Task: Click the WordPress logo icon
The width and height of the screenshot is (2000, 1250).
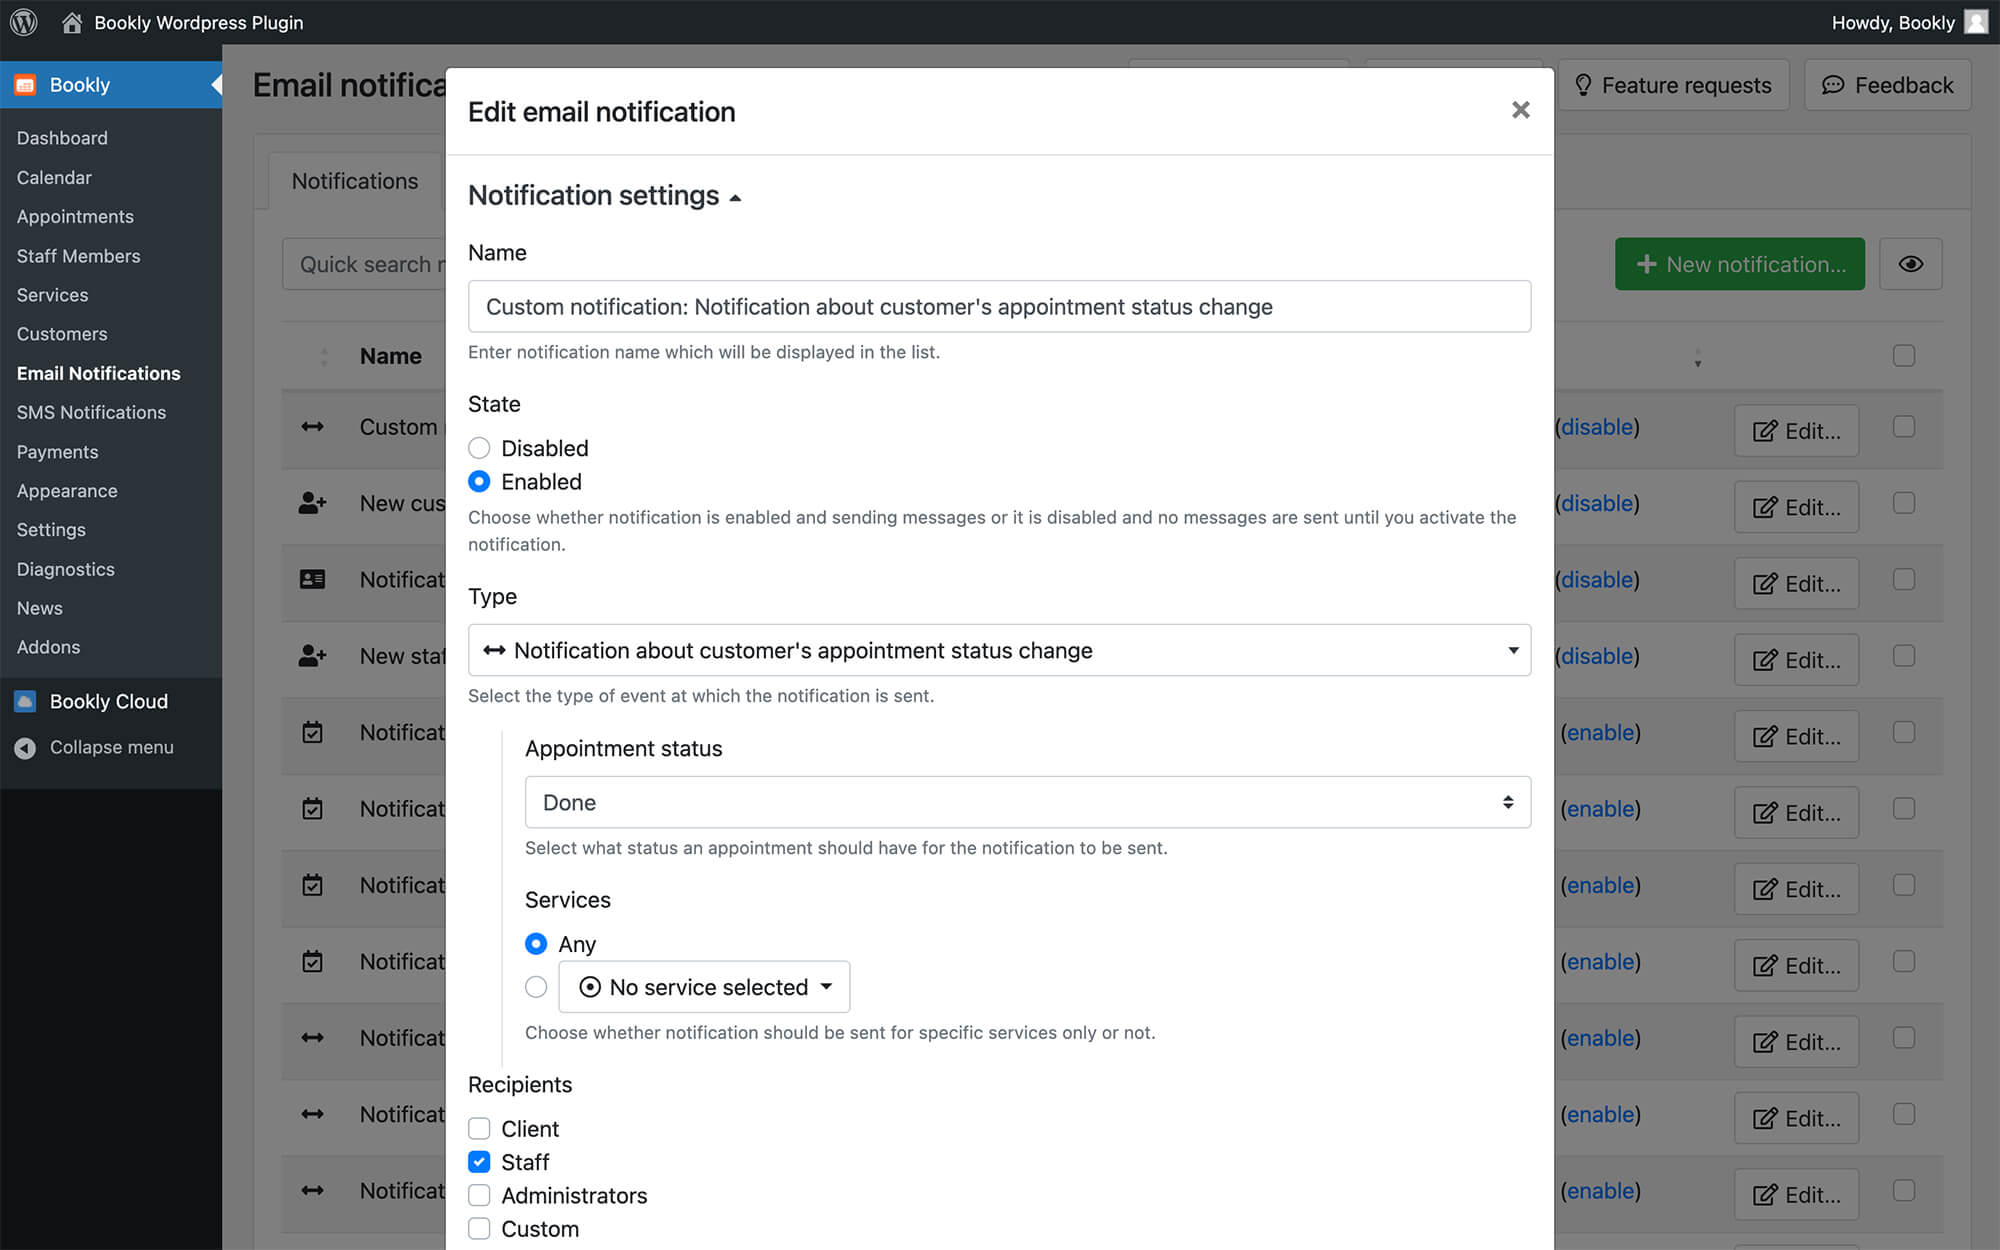Action: [x=24, y=22]
